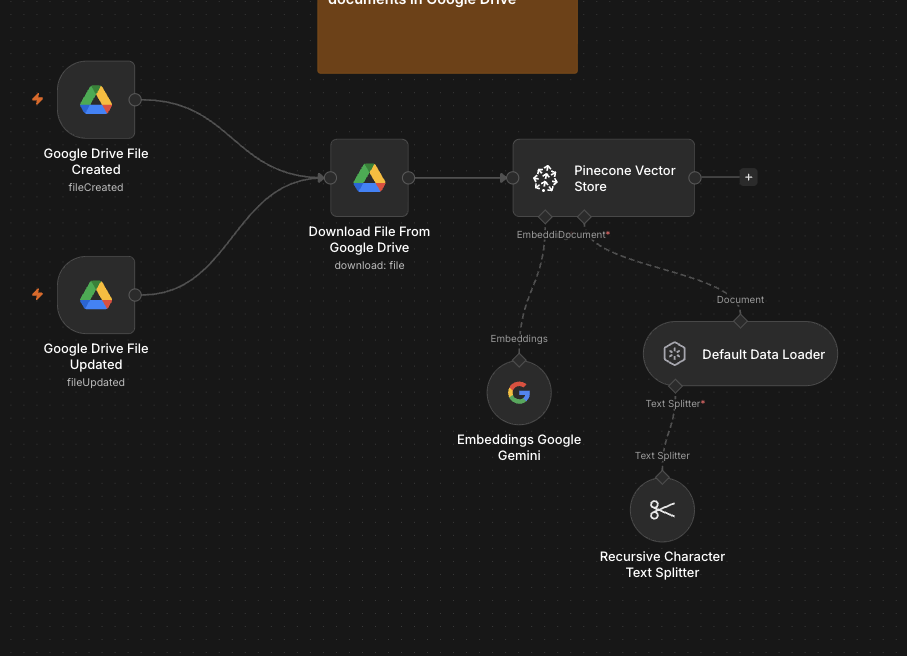907x656 pixels.
Task: Click the diamond connector atop Embeddings Google Gemini
Action: 519,360
